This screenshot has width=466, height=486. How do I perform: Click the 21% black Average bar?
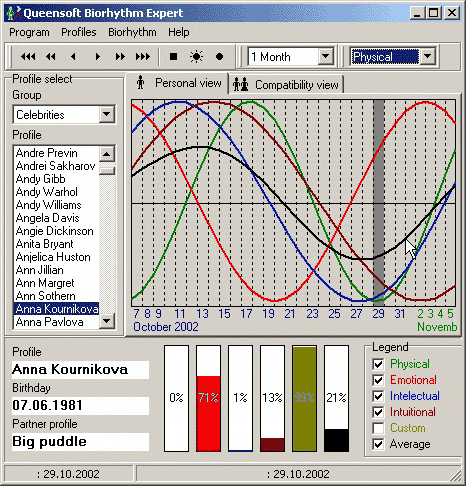[336, 398]
